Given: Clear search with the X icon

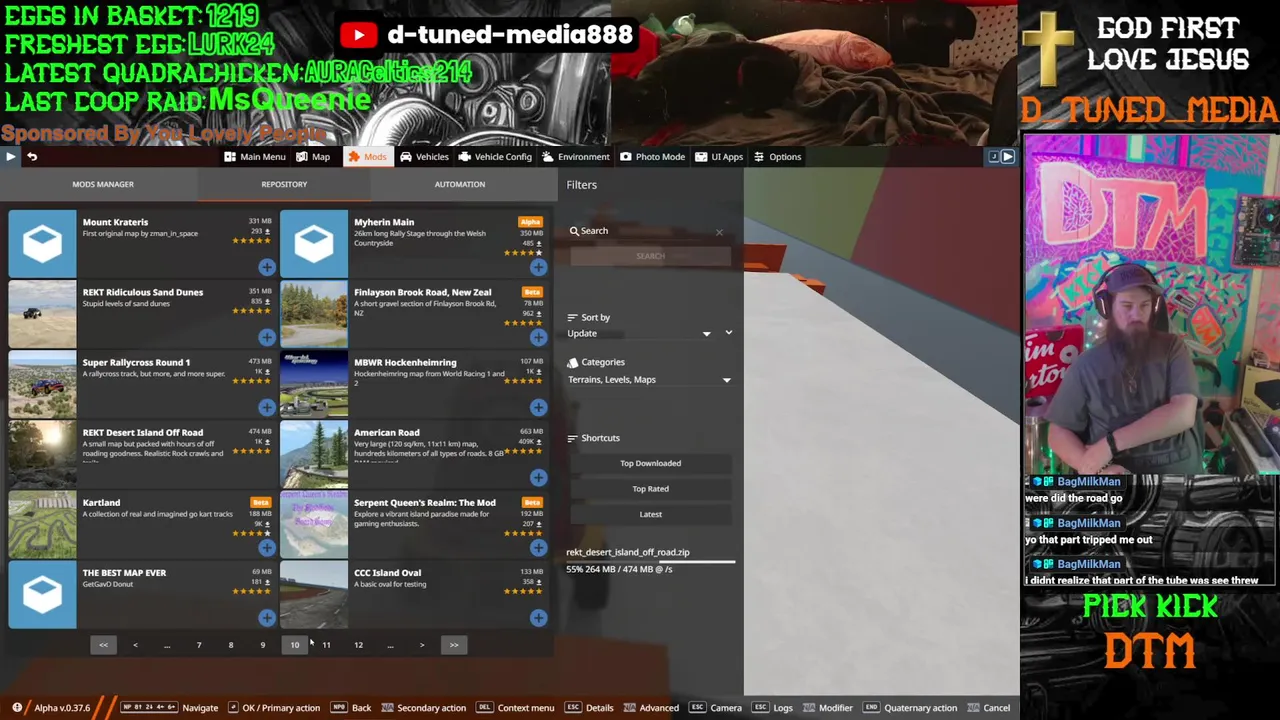Looking at the screenshot, I should tap(719, 232).
